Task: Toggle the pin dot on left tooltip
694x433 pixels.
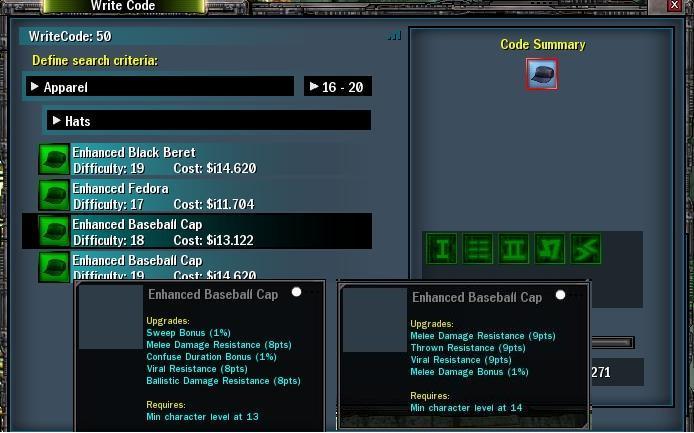Action: point(296,293)
